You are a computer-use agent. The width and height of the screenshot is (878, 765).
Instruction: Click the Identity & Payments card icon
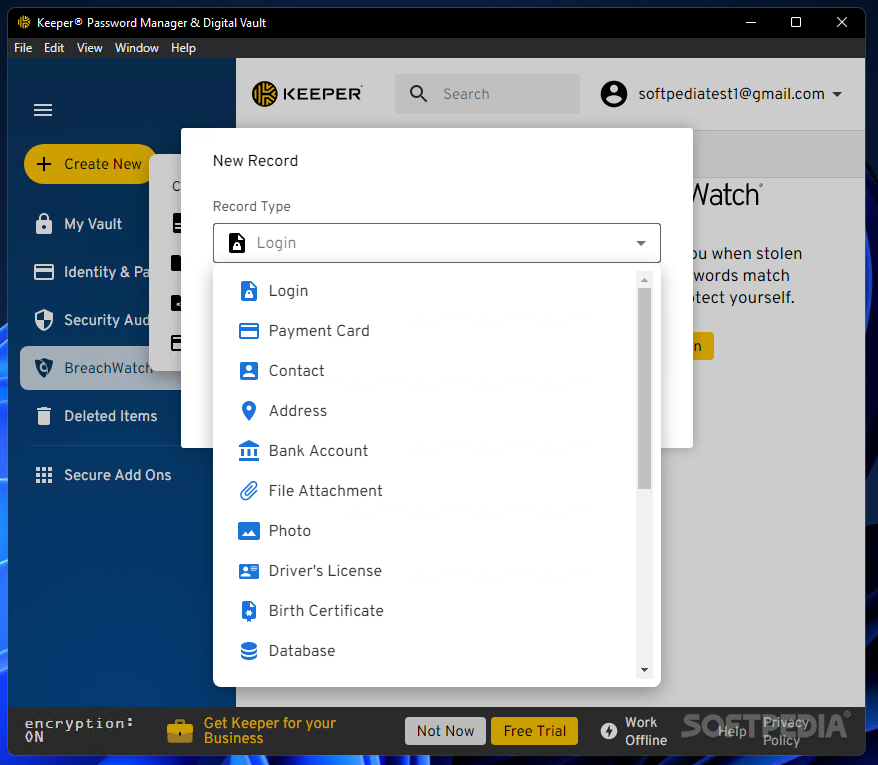pyautogui.click(x=44, y=272)
